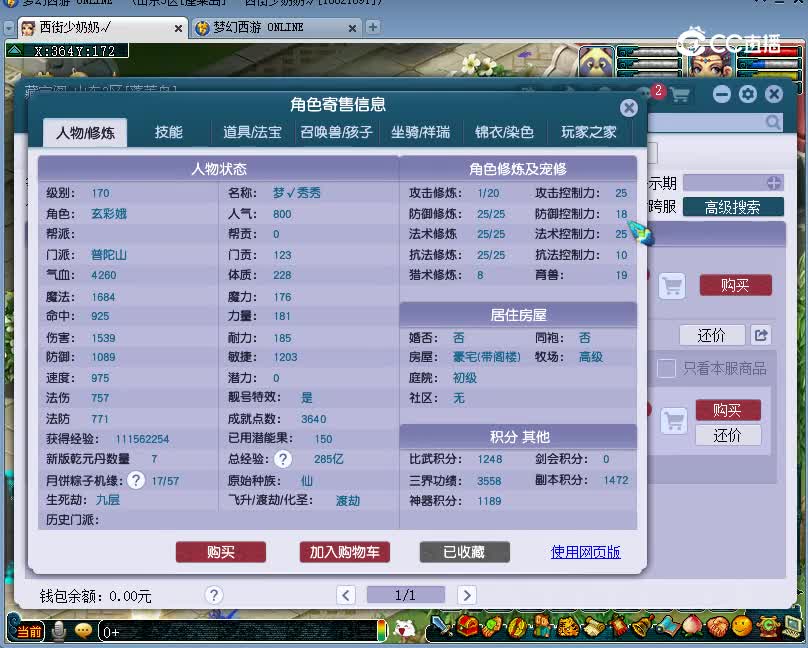Click the peach icon in bottom toolbar
The height and width of the screenshot is (648, 808).
click(x=692, y=627)
